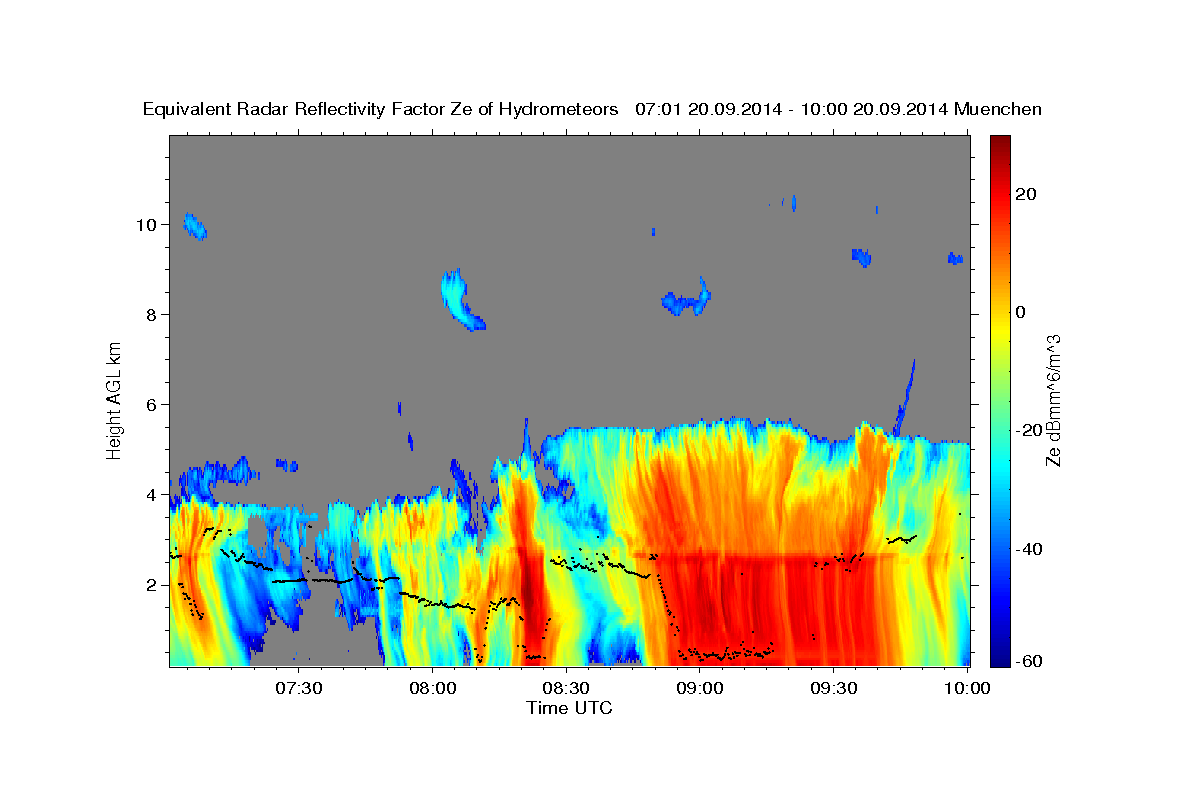This screenshot has height=800, width=1200.
Task: Click the plot title text
Action: [x=593, y=109]
